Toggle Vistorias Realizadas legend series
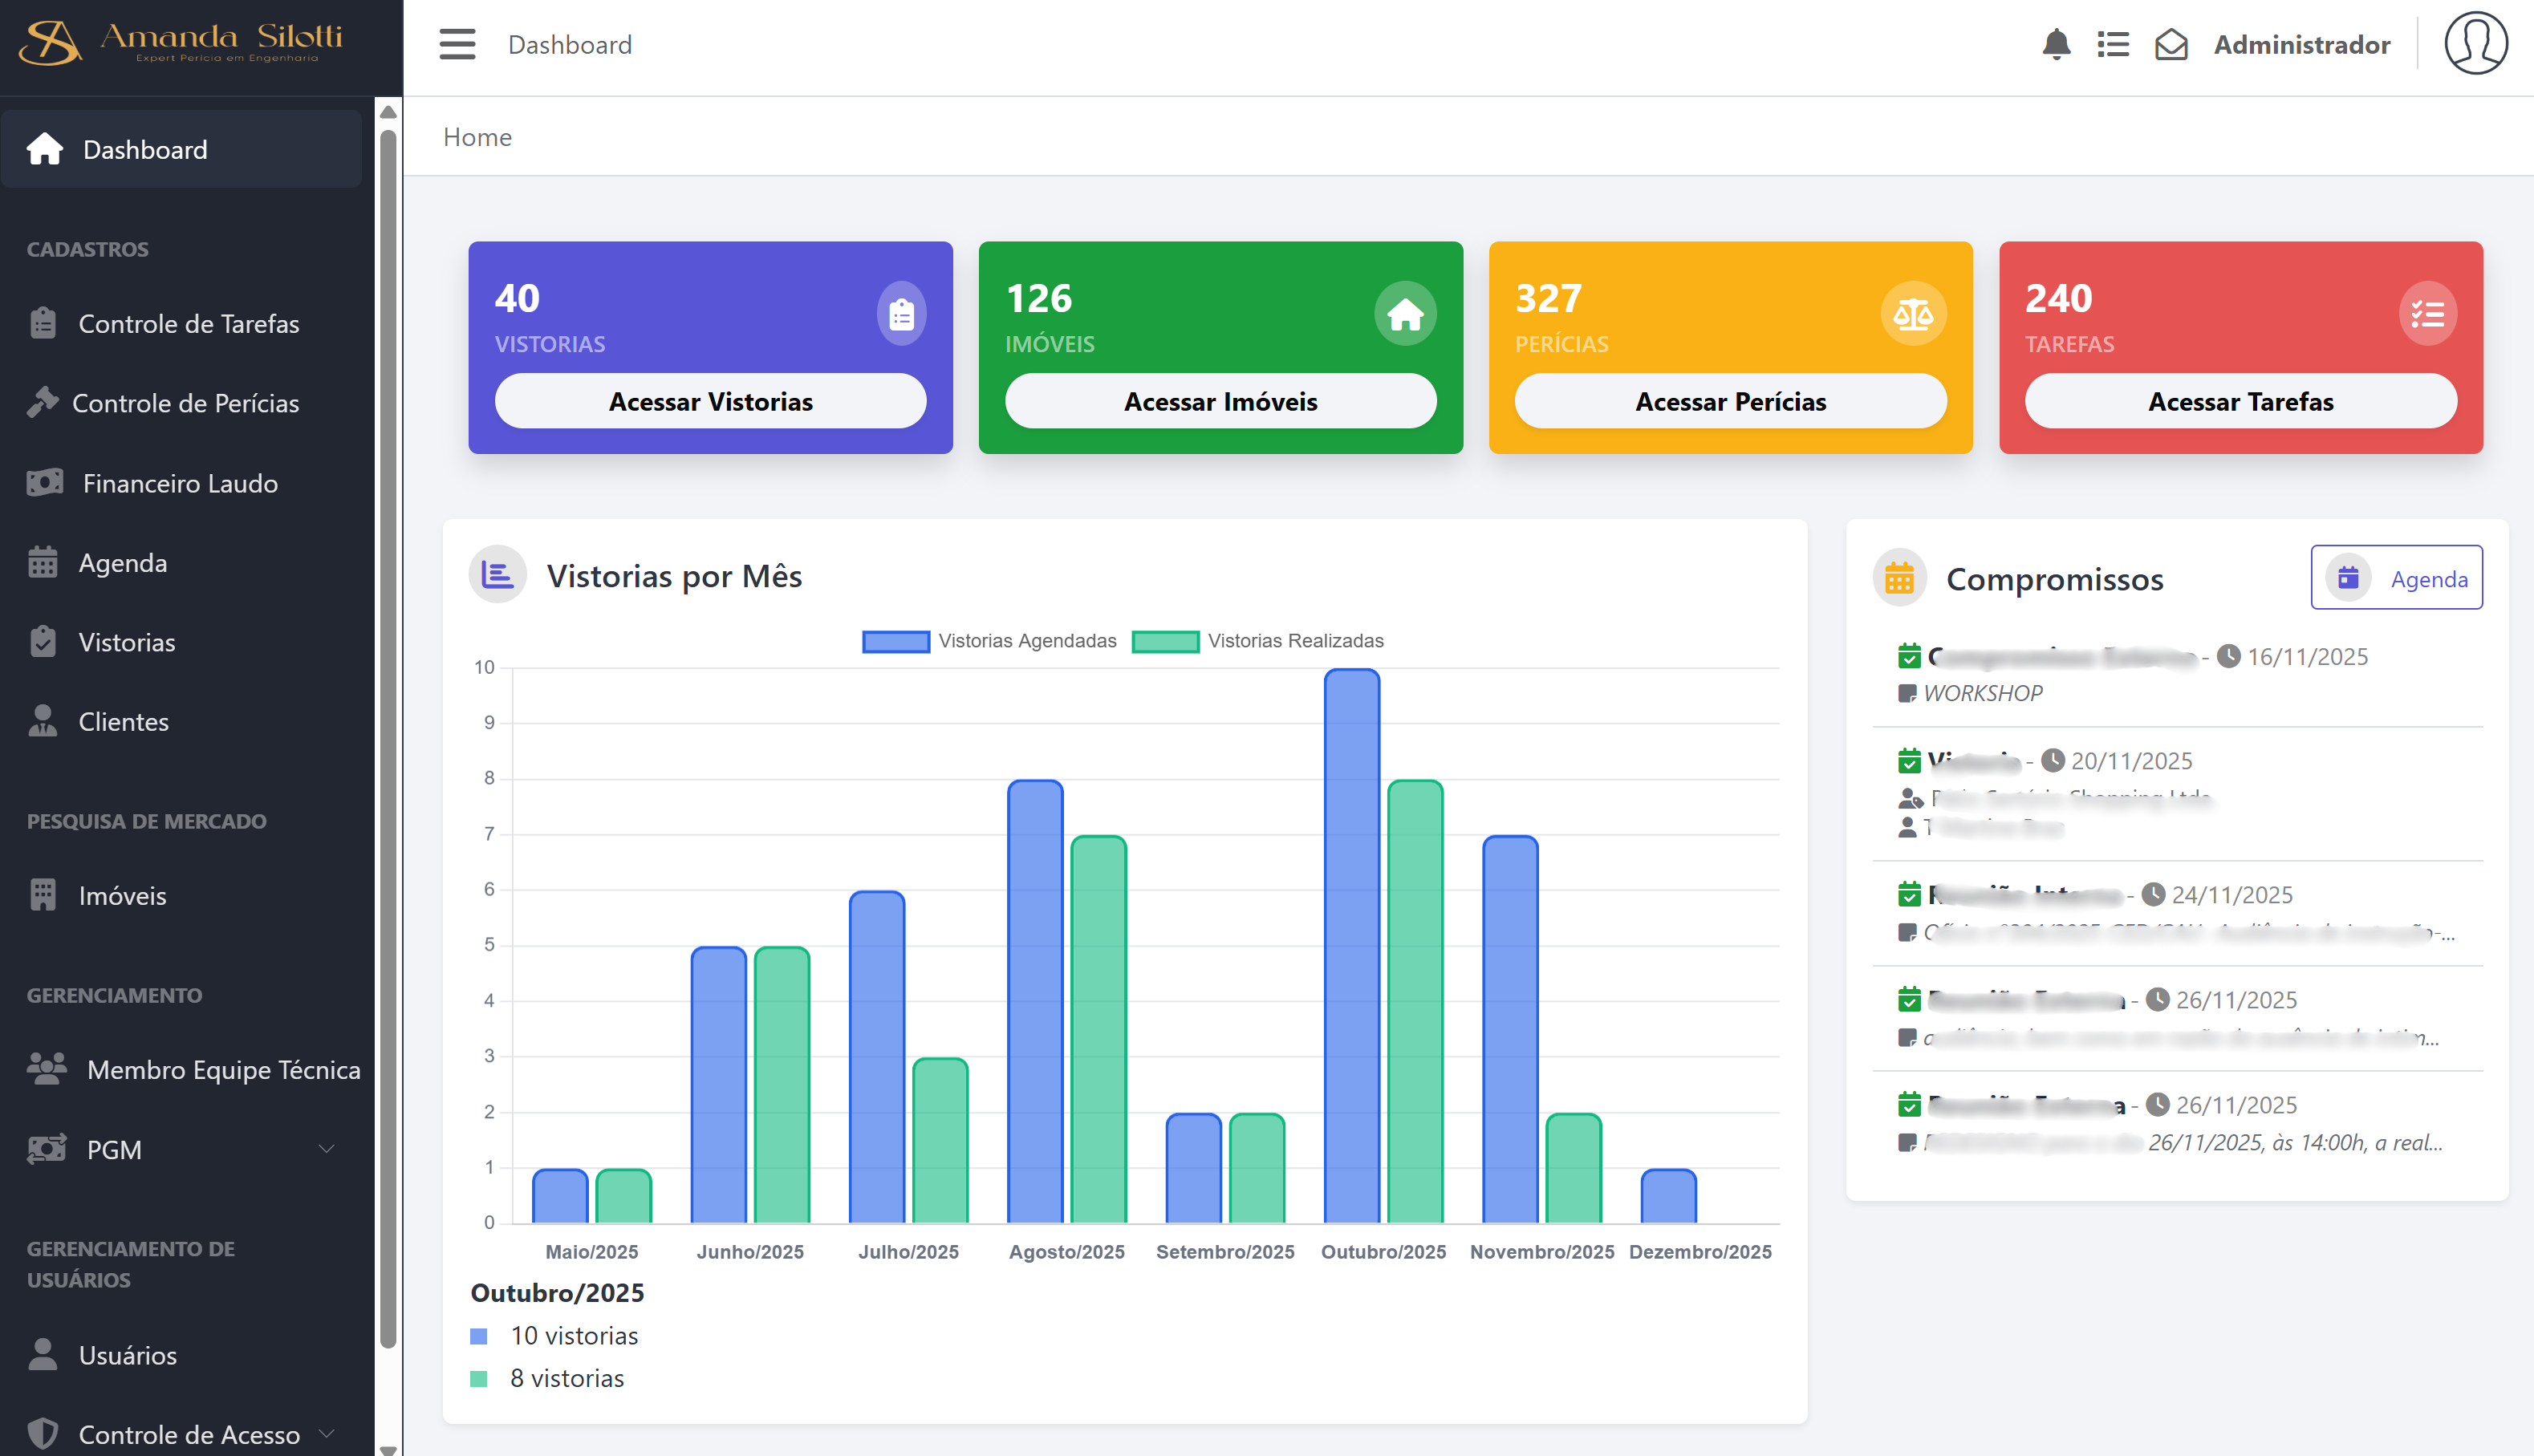Viewport: 2534px width, 1456px height. click(1258, 641)
